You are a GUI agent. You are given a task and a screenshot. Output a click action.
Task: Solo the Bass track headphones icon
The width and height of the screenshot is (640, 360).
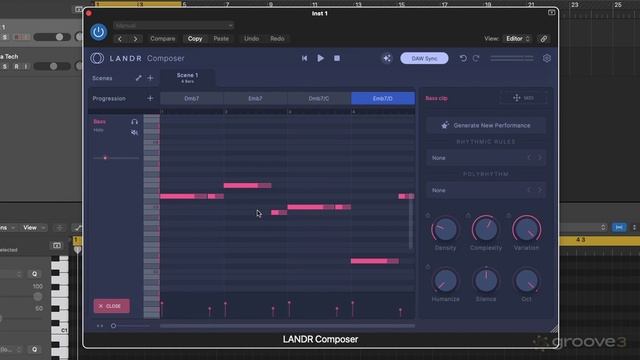tap(134, 122)
